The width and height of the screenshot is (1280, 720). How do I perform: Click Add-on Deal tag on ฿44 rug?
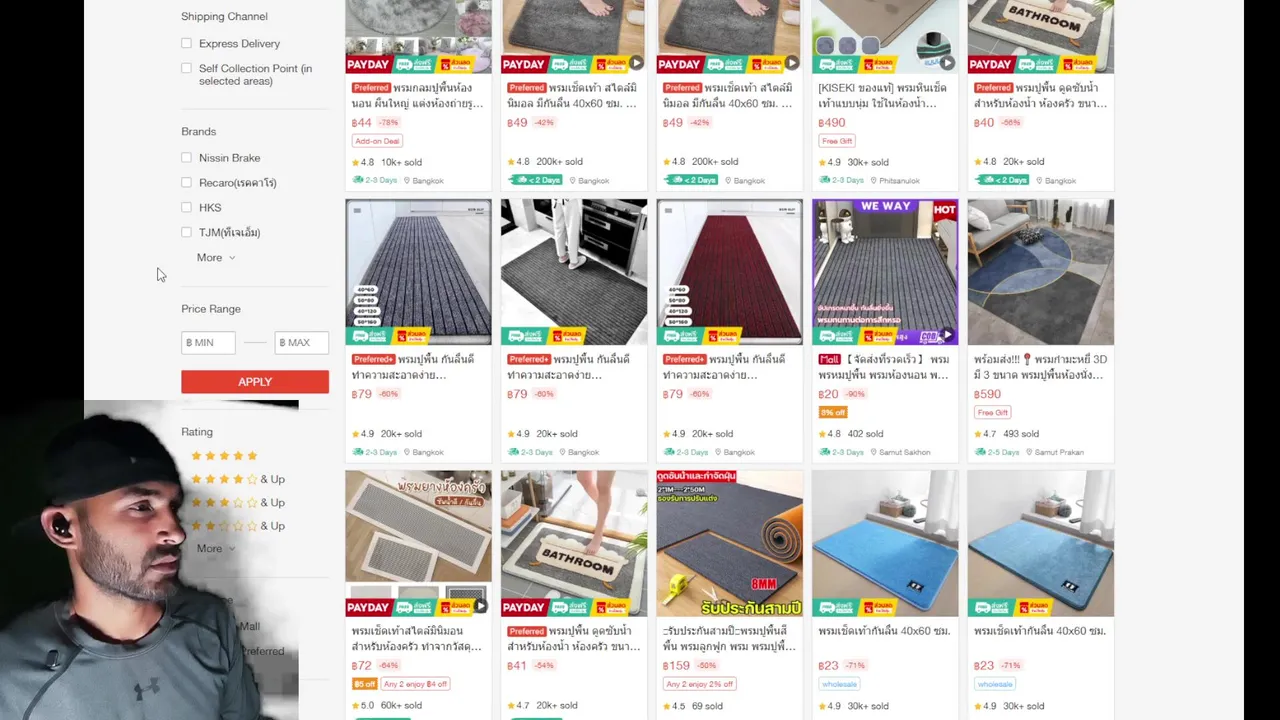point(377,141)
